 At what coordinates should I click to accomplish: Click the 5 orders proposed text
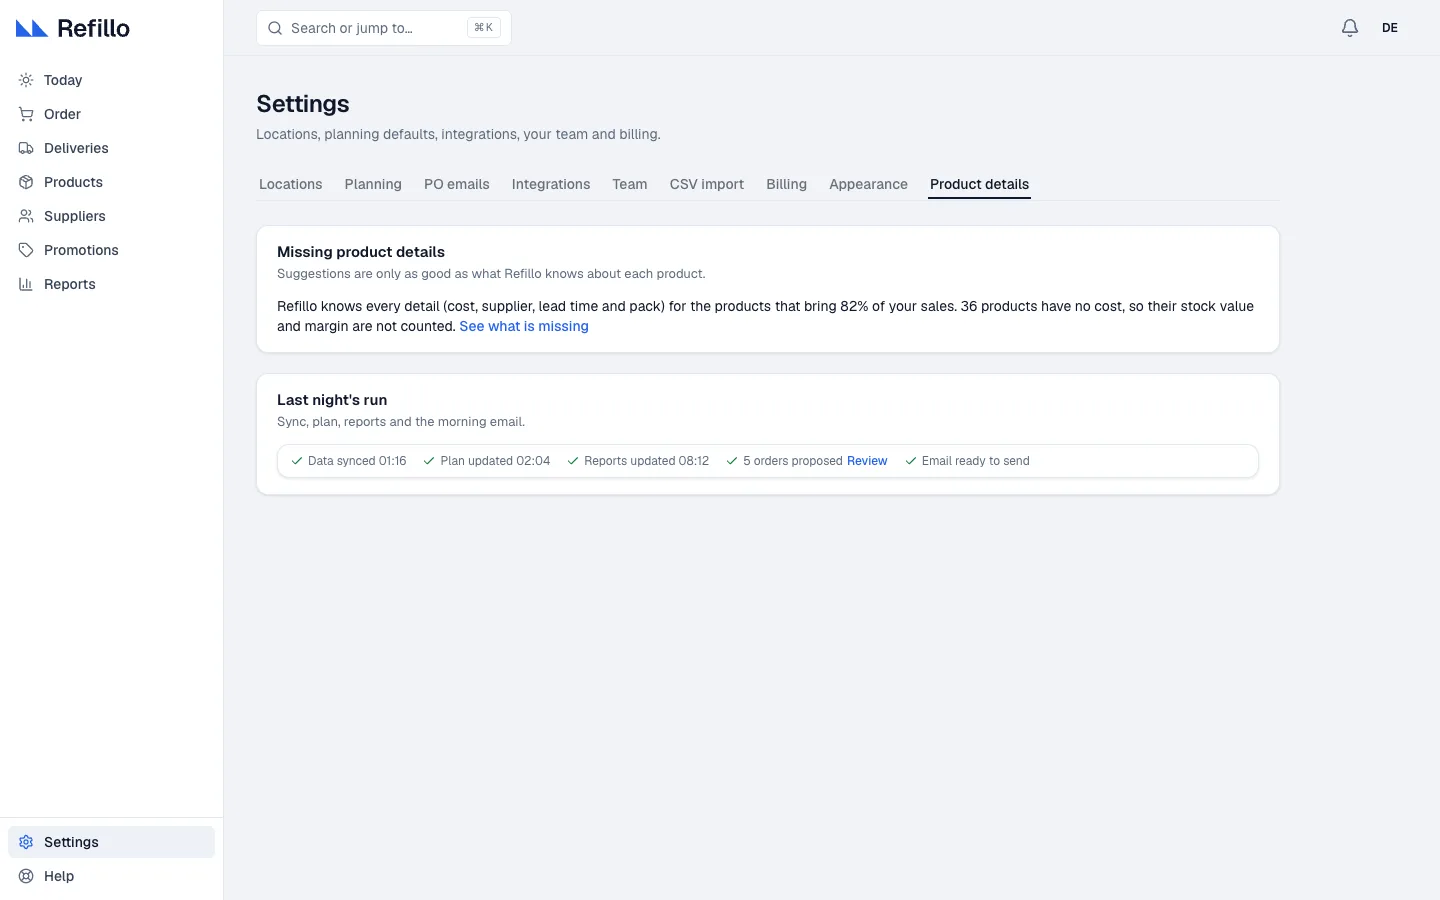coord(793,461)
